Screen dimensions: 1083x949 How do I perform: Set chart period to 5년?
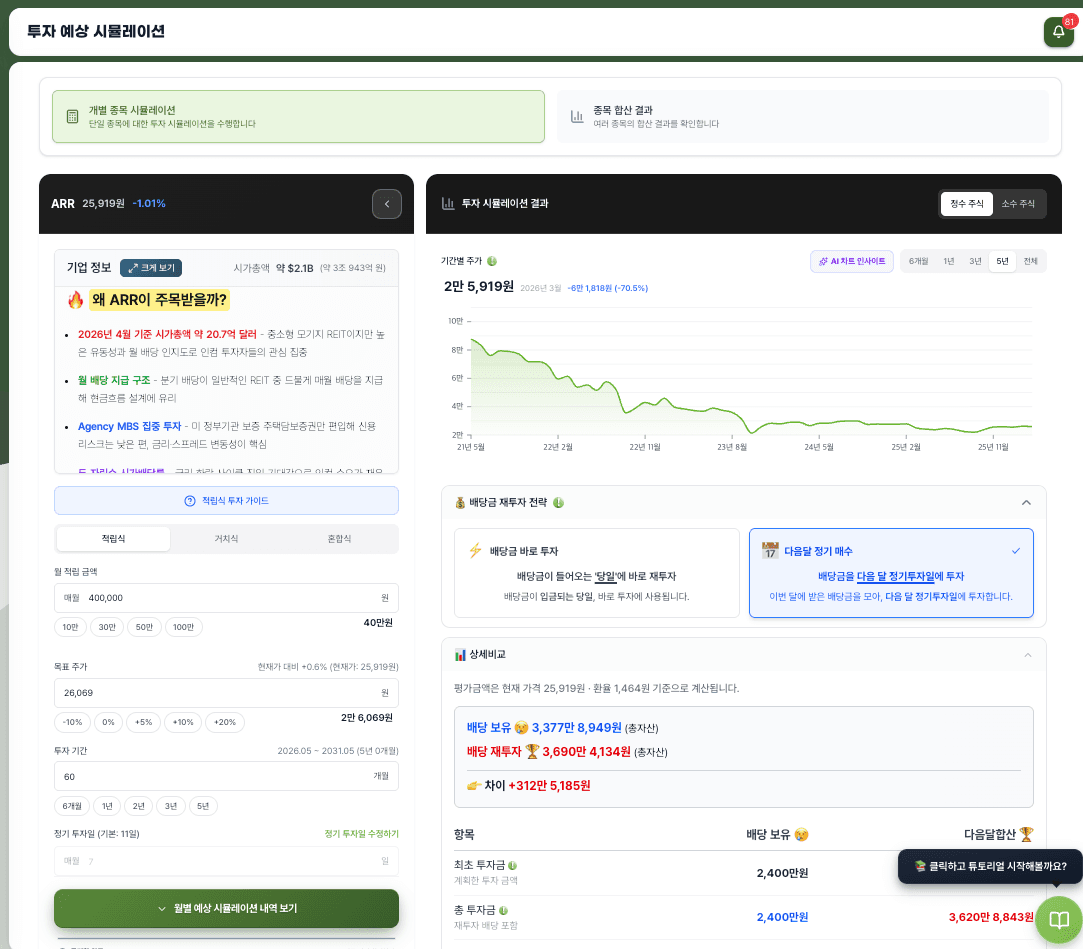pyautogui.click(x=1002, y=261)
